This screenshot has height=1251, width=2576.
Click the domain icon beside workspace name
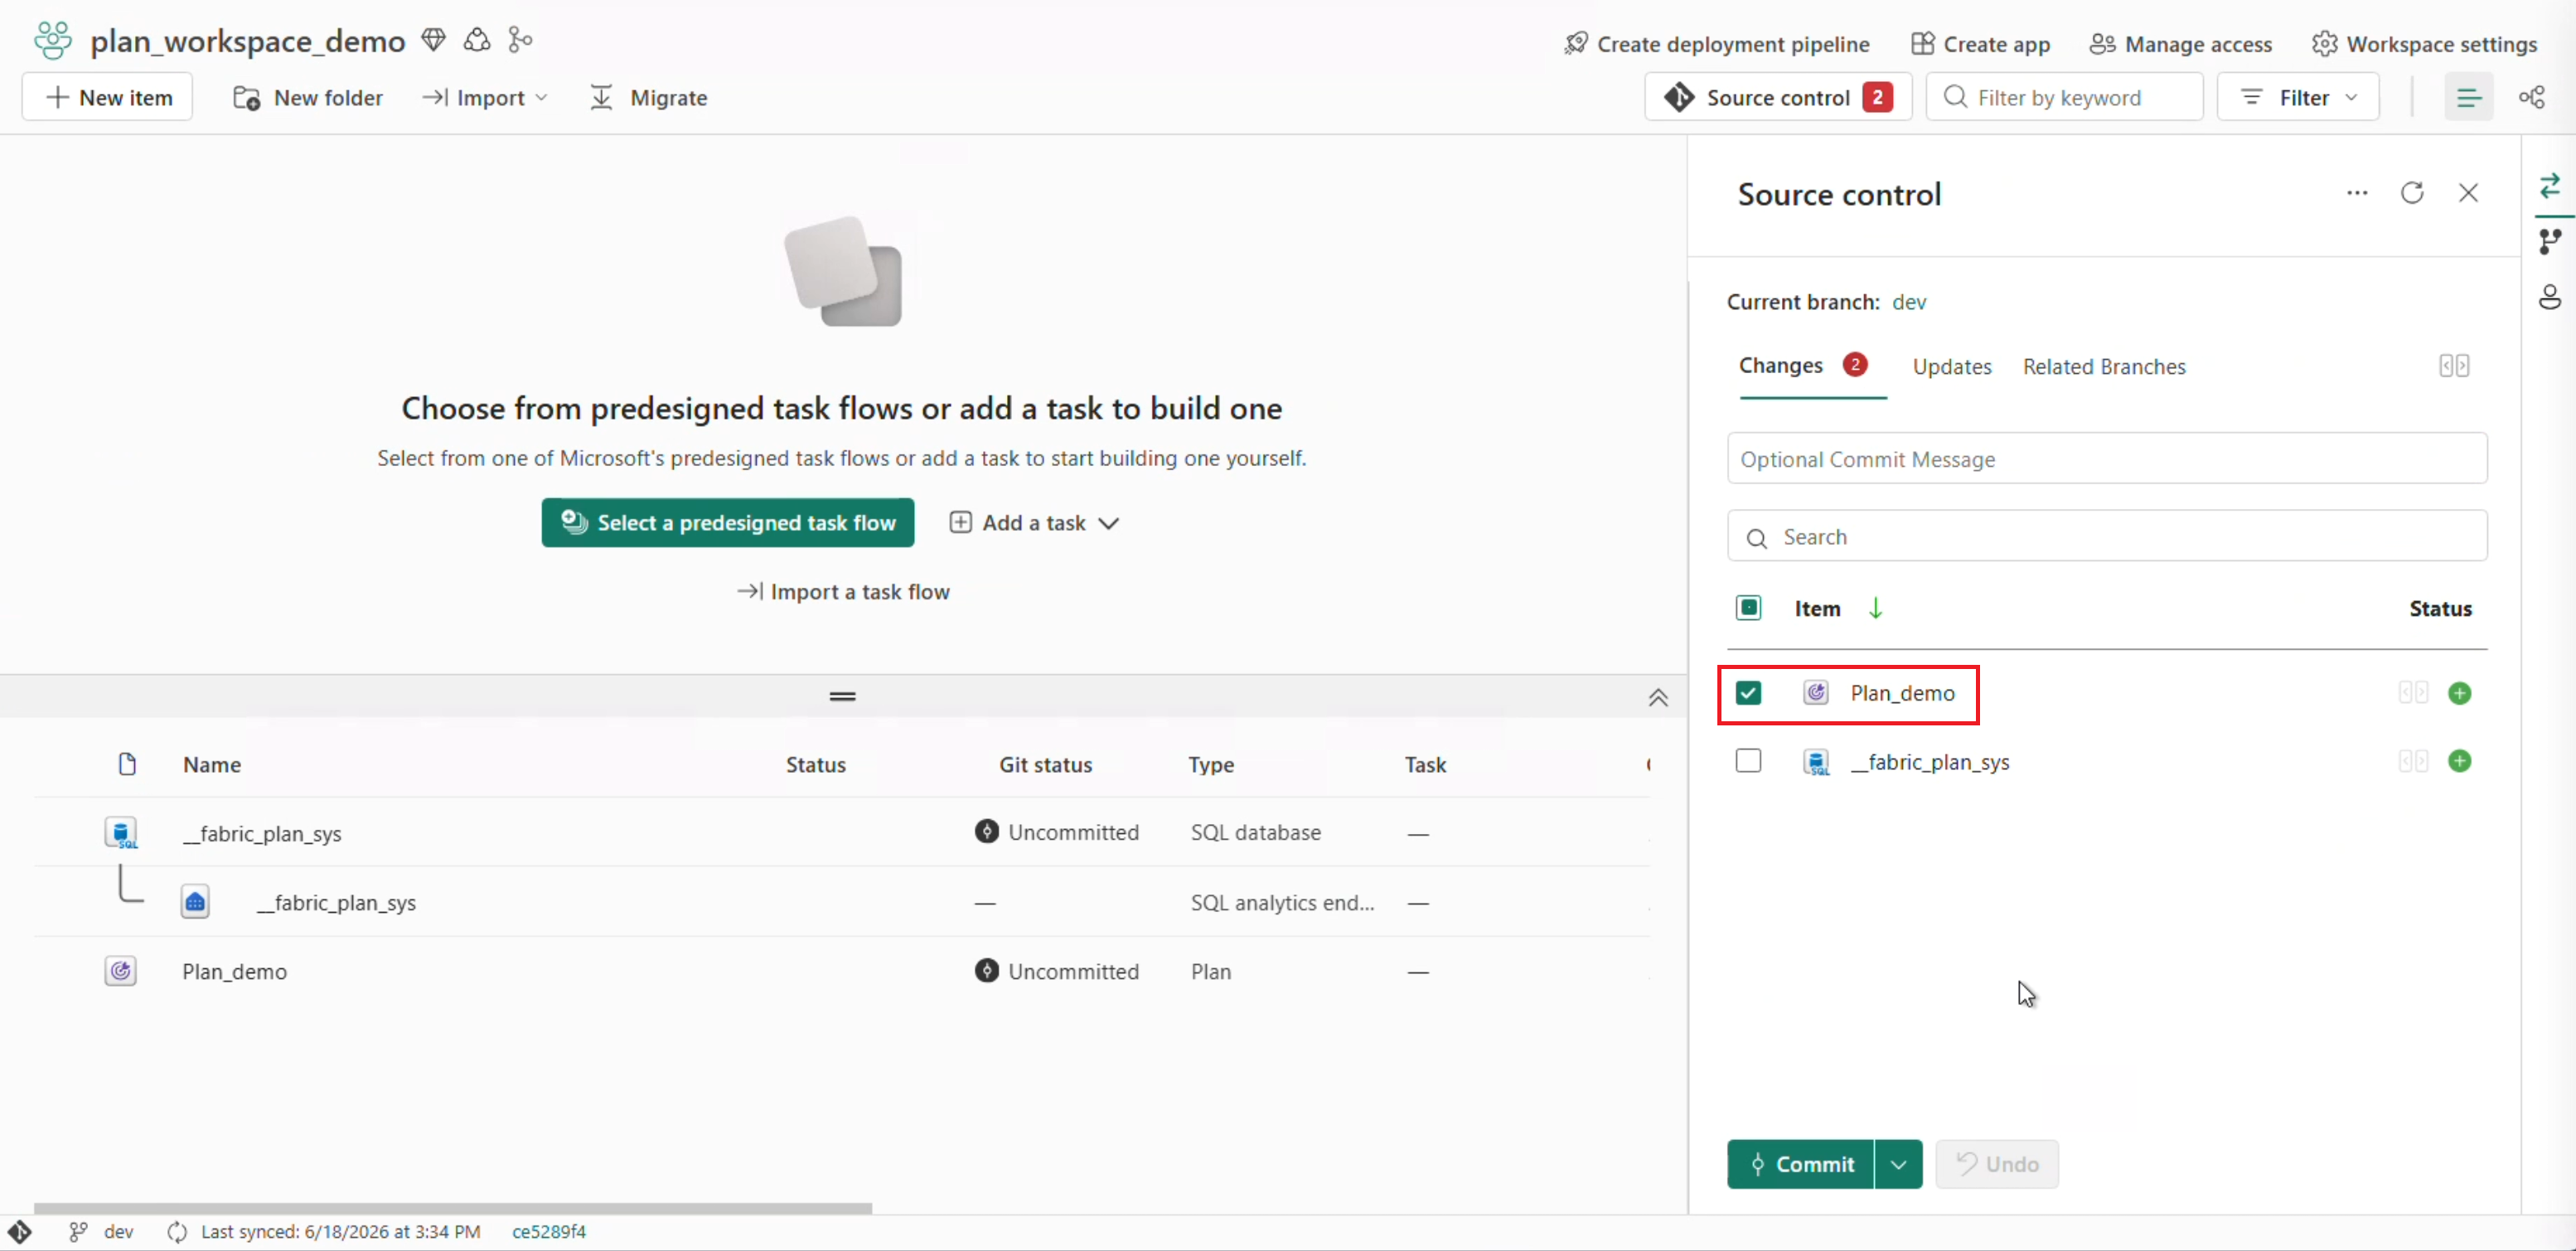click(477, 40)
